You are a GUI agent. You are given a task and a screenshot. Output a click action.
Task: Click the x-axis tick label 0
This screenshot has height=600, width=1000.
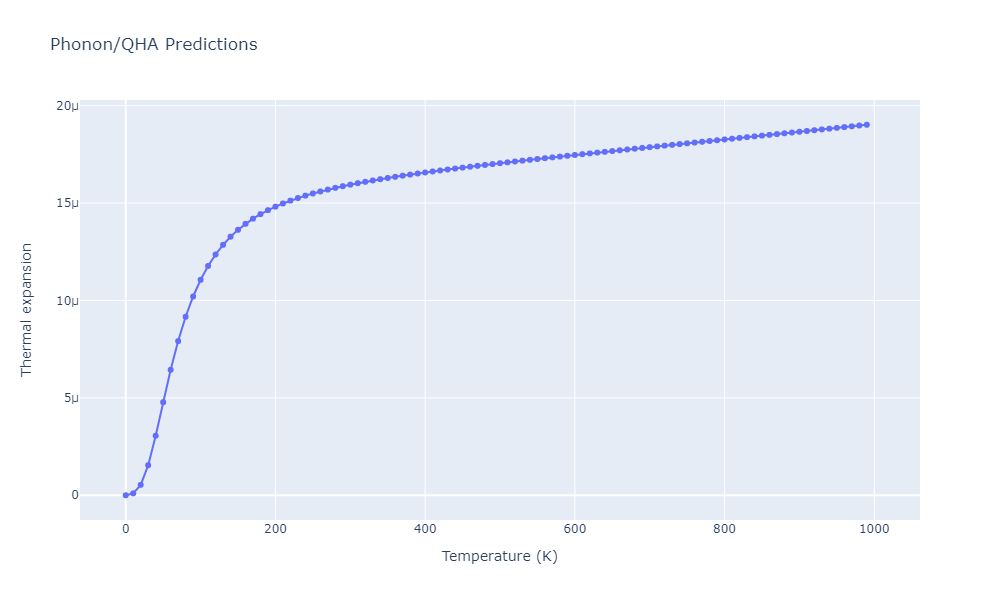tap(125, 529)
